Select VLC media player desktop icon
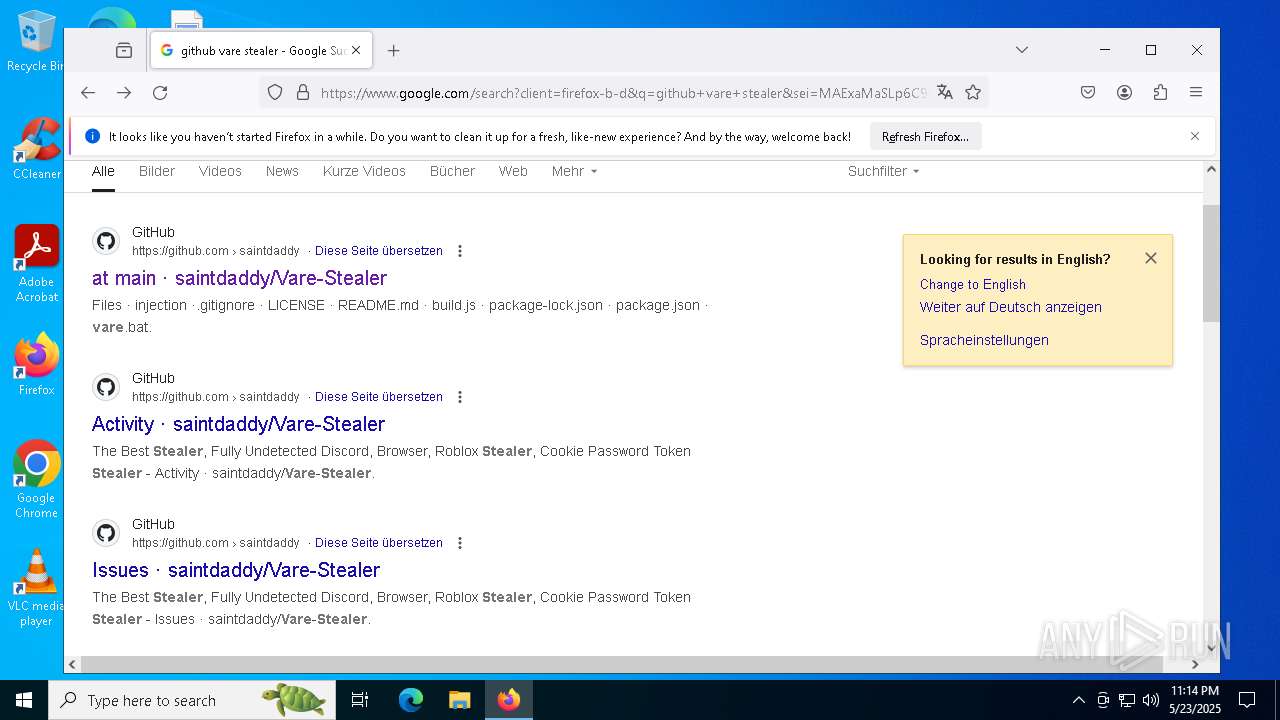This screenshot has width=1280, height=720. [x=36, y=588]
